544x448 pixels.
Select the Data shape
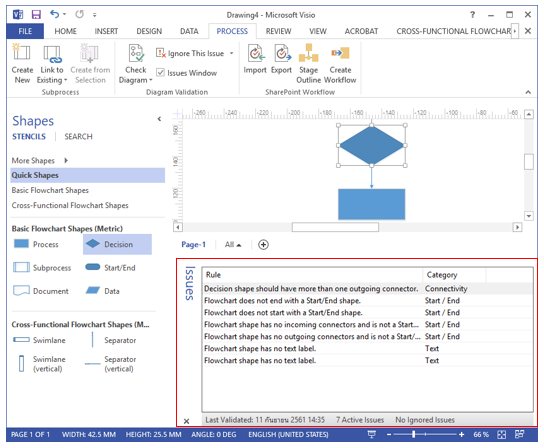pos(103,291)
